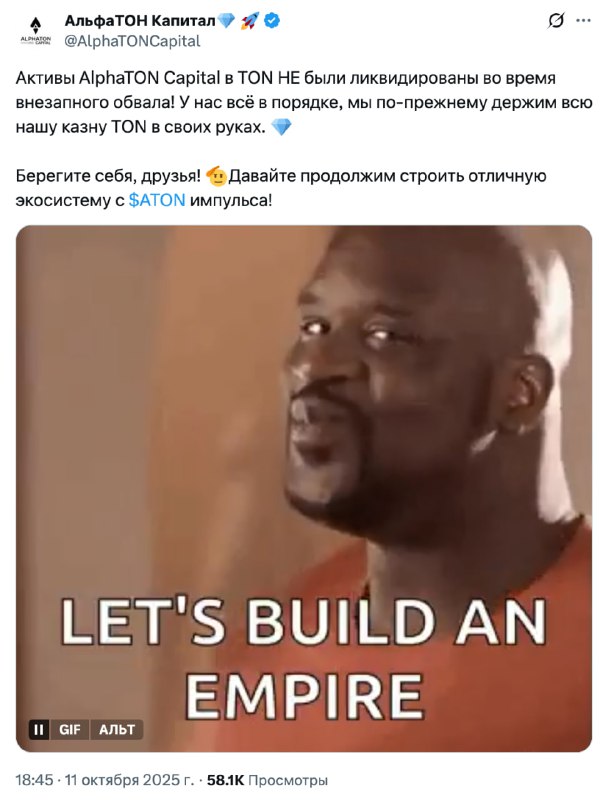Screen dimensions: 600x800
Task: Click the blue verified checkmark badge
Action: pyautogui.click(x=272, y=21)
